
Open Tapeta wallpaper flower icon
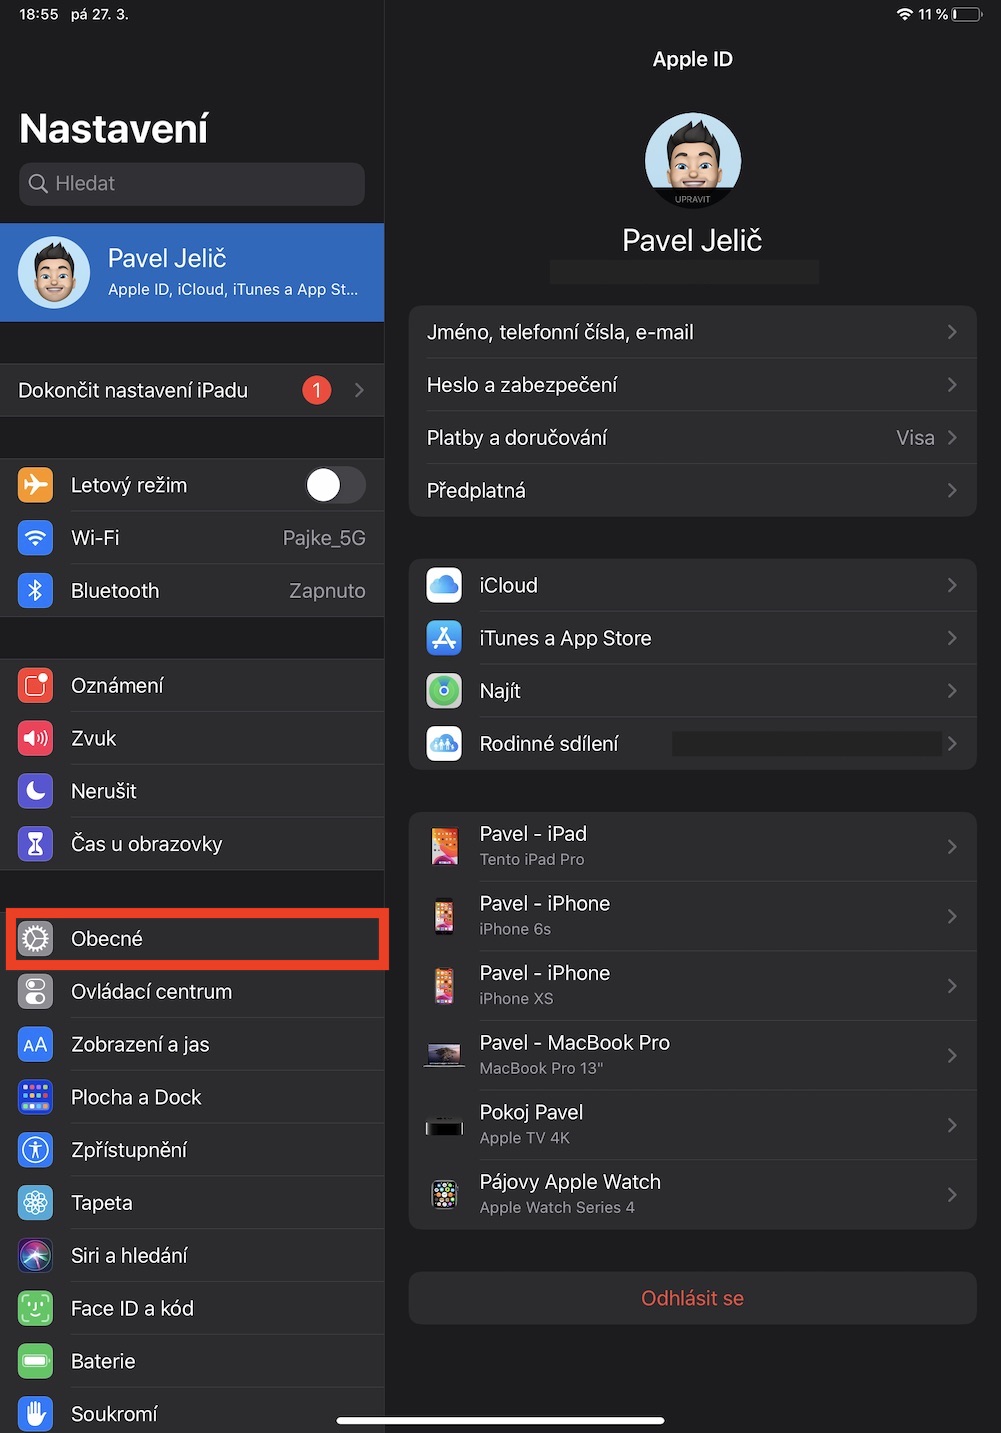point(35,1203)
